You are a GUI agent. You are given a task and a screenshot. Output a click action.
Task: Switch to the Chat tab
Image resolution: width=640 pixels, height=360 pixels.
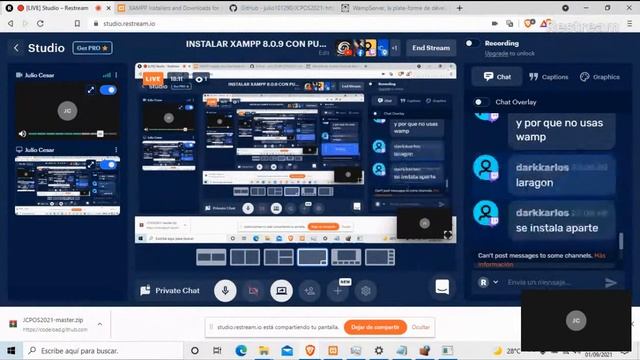pos(497,77)
